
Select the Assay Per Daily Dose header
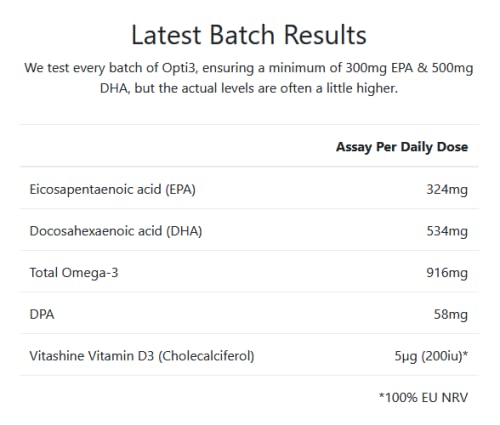pyautogui.click(x=402, y=147)
